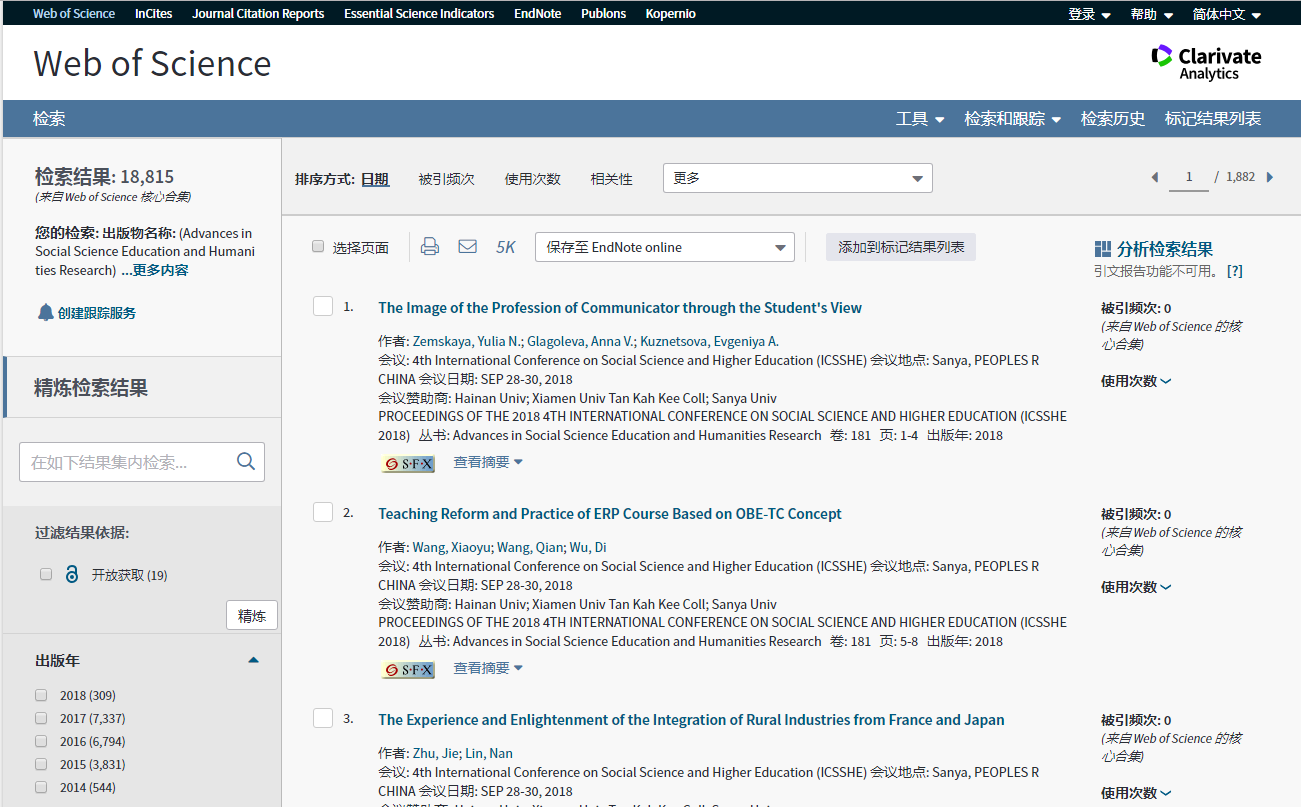
Task: Open InCites in the top bar
Action: point(153,14)
